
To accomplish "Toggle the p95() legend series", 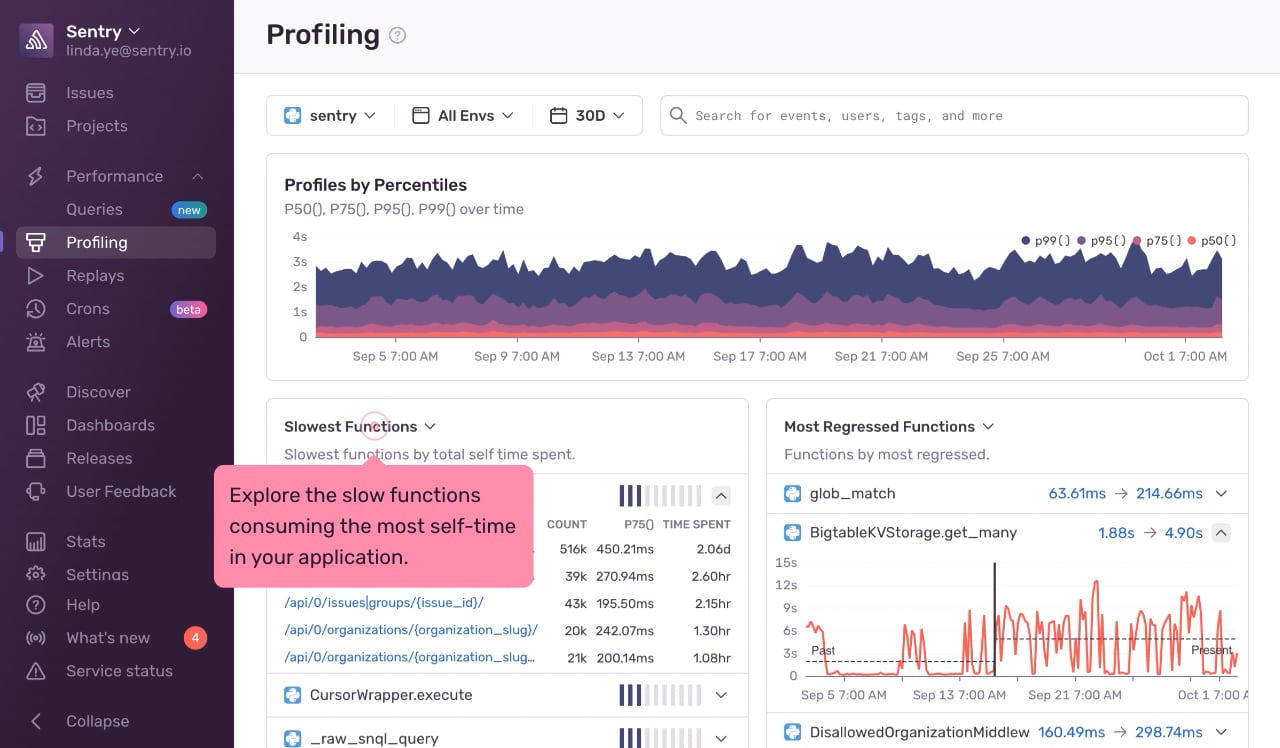I will [1102, 240].
